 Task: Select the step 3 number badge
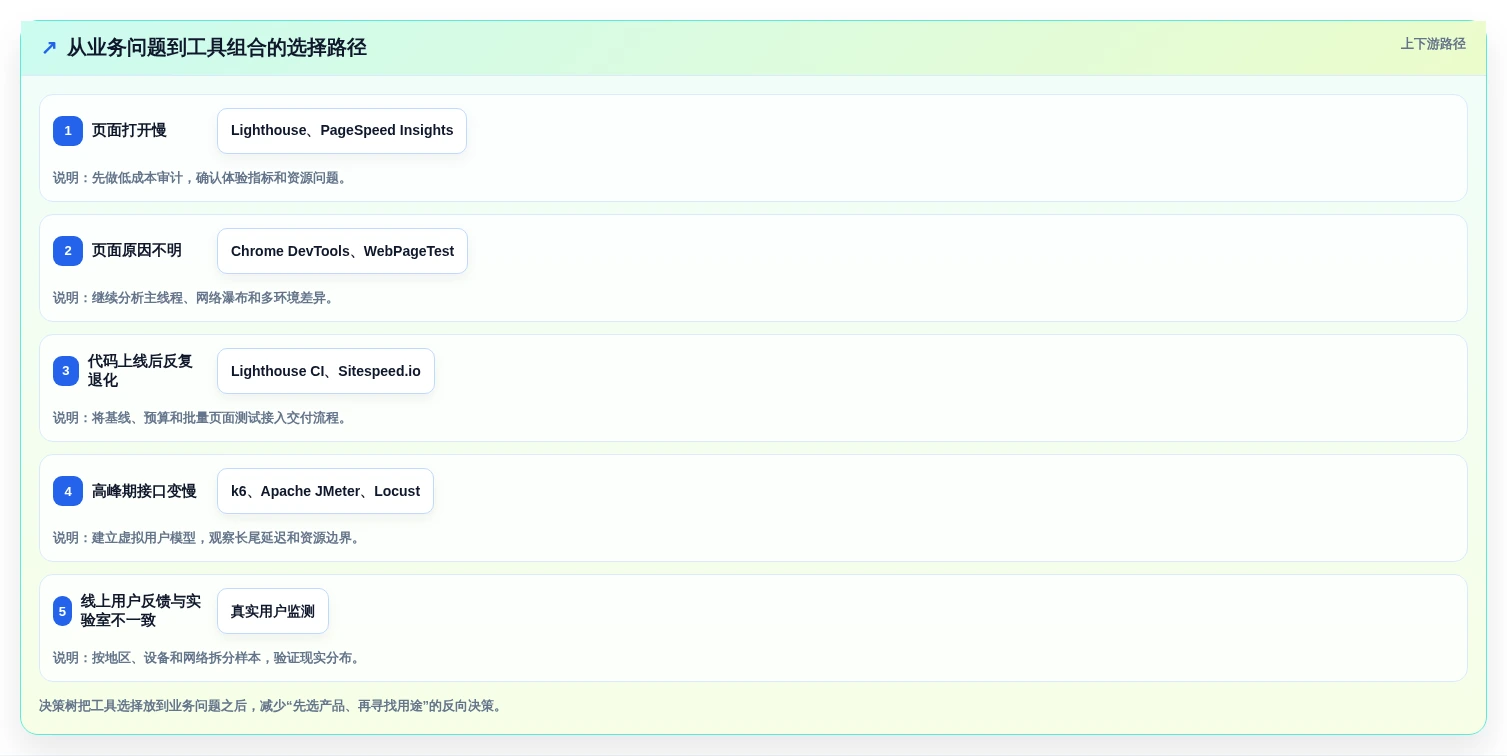(66, 371)
